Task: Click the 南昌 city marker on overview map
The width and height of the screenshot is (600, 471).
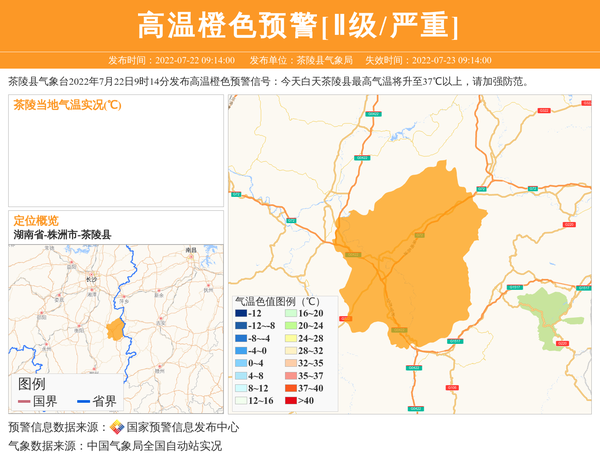Action: [191, 255]
